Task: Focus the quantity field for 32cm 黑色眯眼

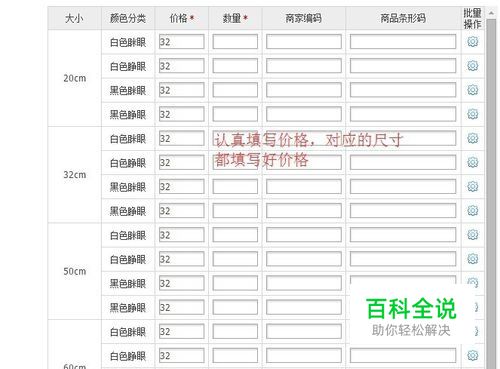Action: [235, 187]
